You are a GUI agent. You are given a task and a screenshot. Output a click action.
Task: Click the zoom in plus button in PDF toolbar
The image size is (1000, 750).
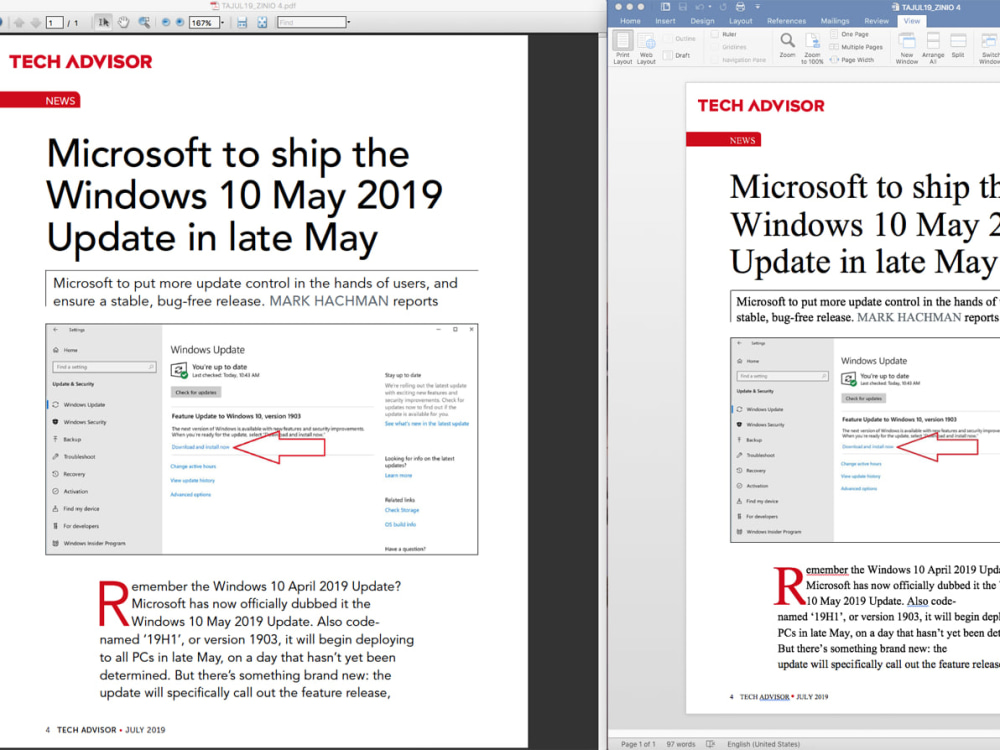tap(180, 22)
